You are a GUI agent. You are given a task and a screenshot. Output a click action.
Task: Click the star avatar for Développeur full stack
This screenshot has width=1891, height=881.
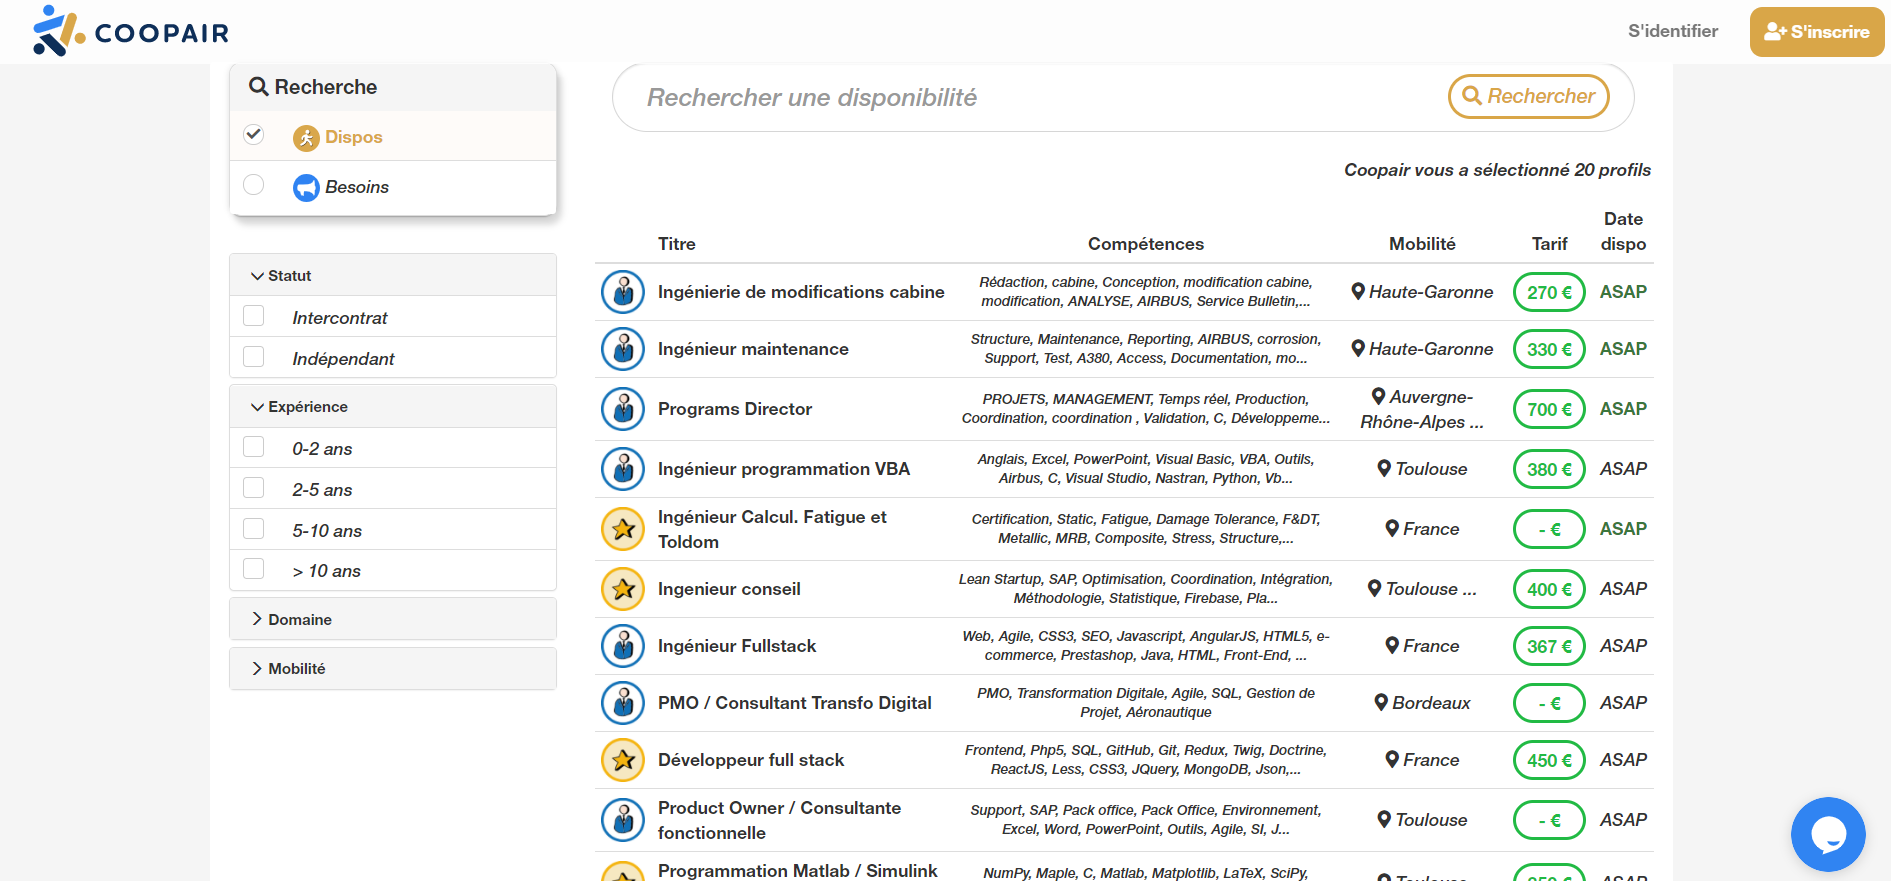[x=623, y=760]
